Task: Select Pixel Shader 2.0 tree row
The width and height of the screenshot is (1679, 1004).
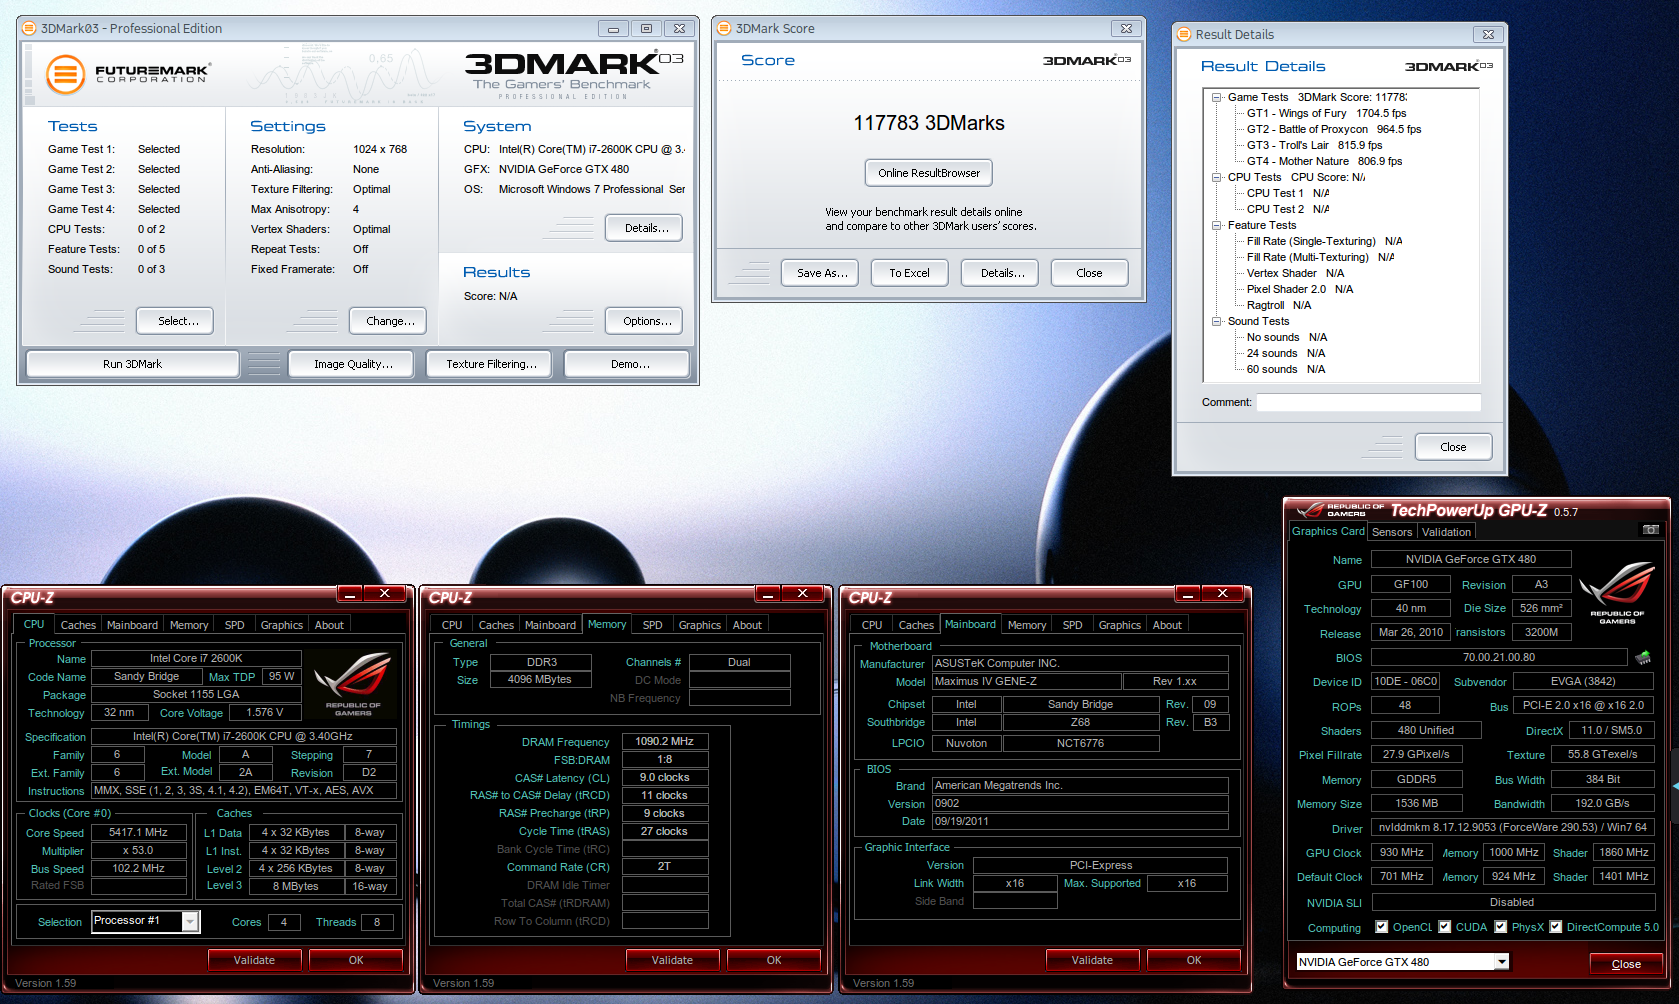Action: pyautogui.click(x=1299, y=289)
